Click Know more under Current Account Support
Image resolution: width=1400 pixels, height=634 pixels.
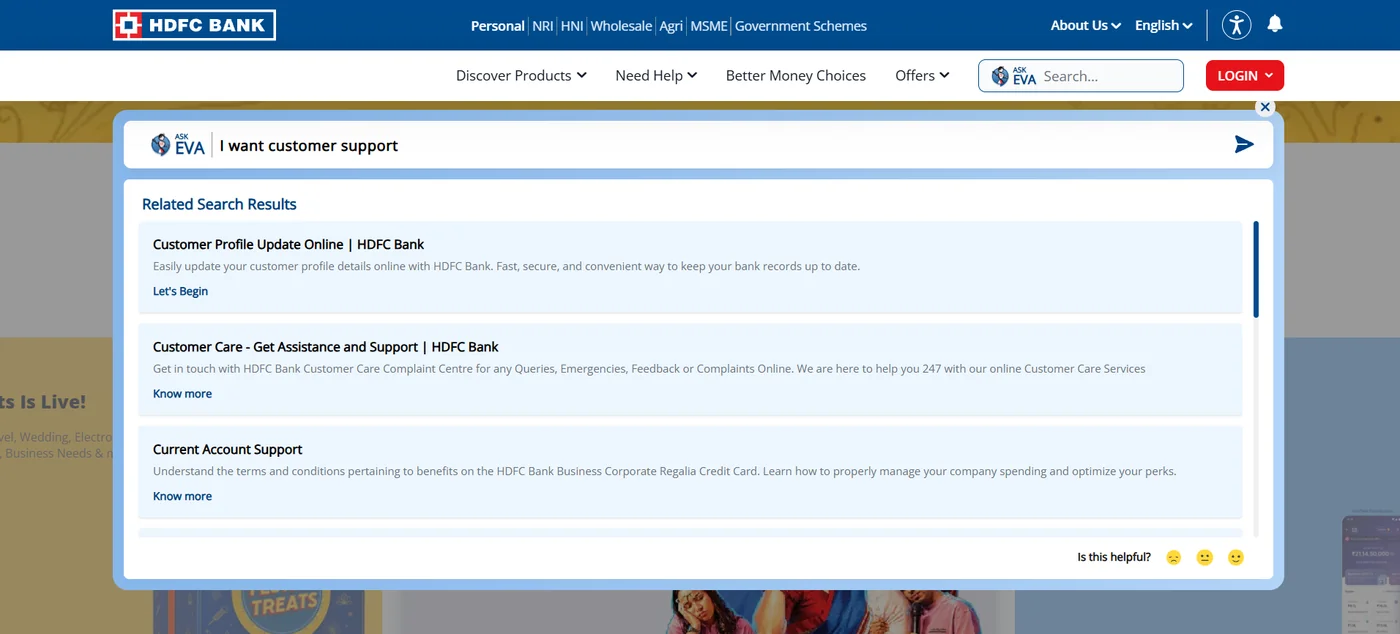tap(182, 496)
